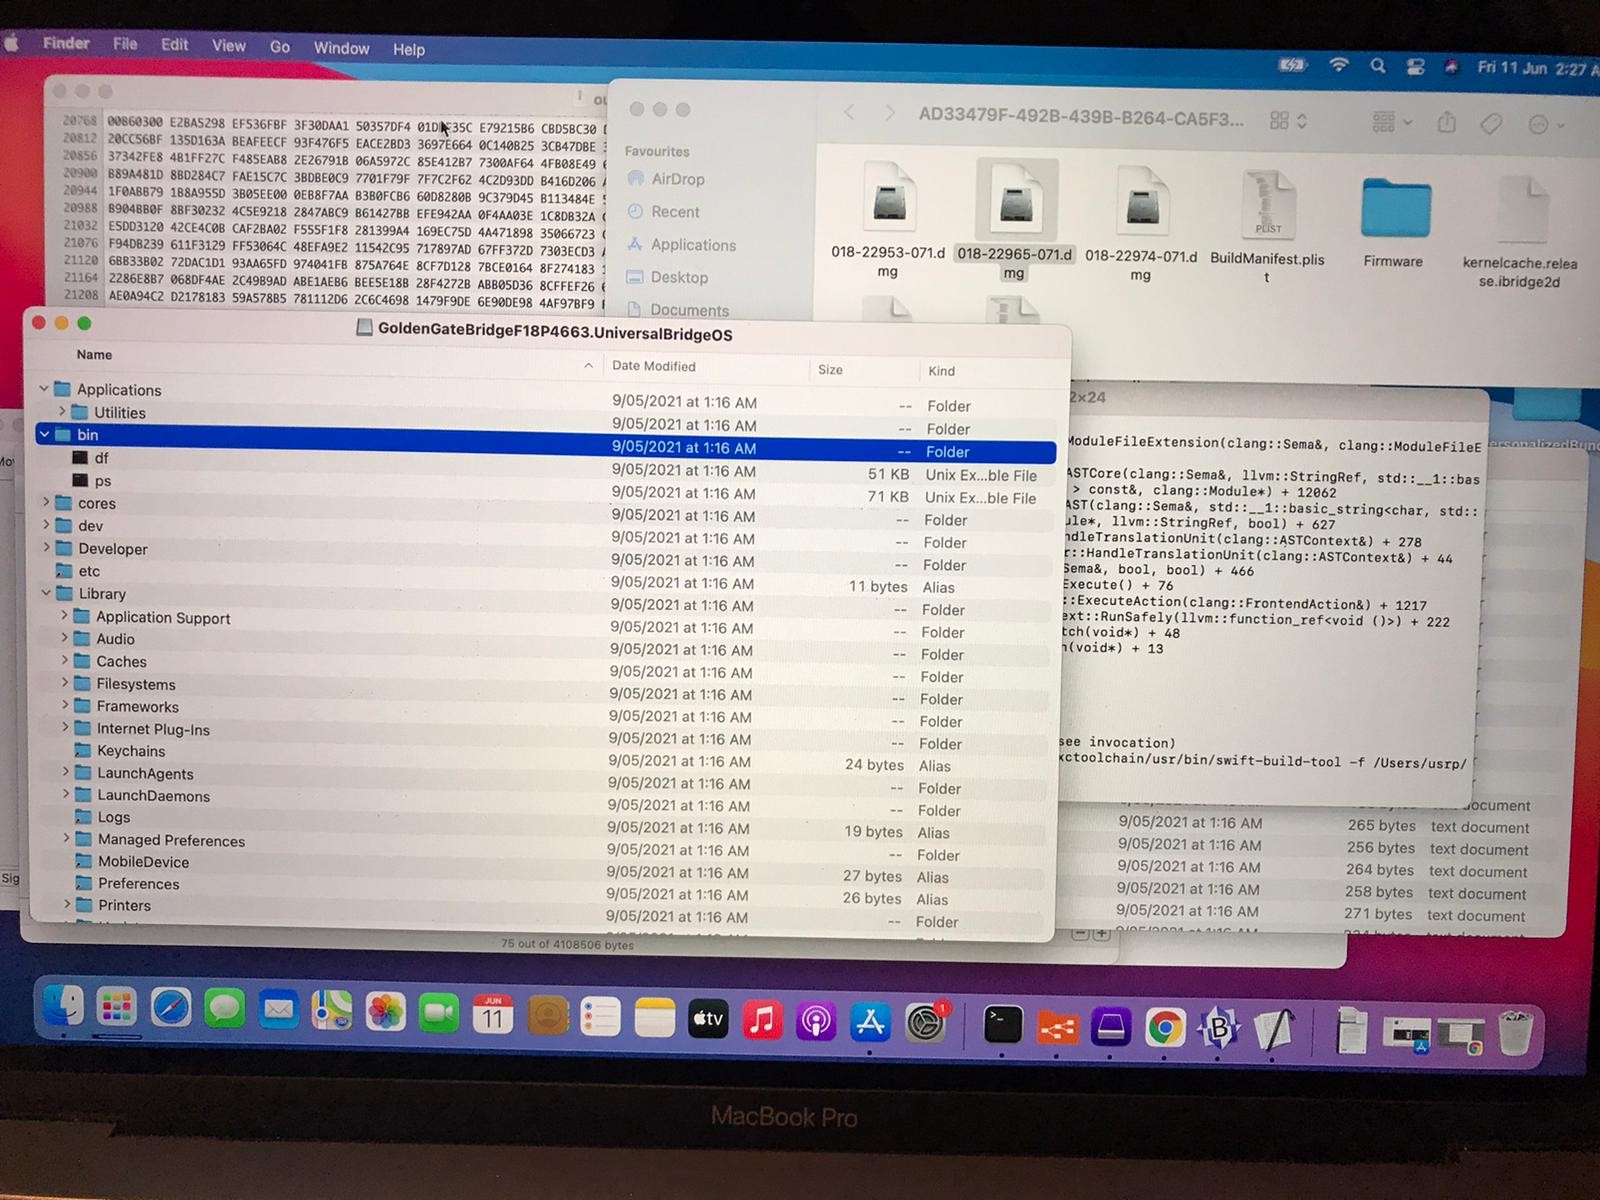Screen dimensions: 1600x1200
Task: Open FaceTime in the Dock
Action: (439, 1014)
